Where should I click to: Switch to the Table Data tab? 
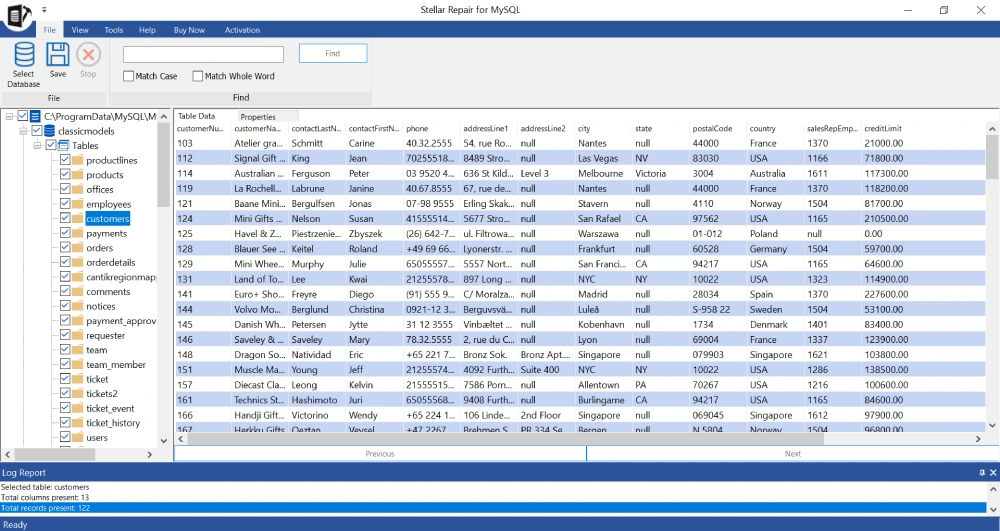[196, 116]
